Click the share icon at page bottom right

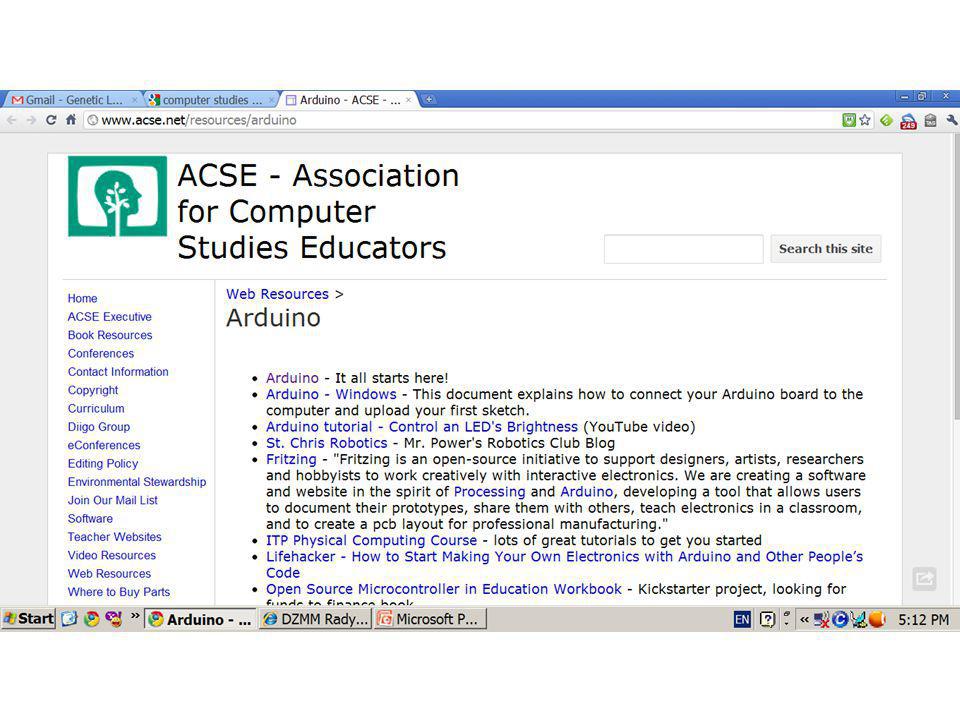pyautogui.click(x=924, y=579)
